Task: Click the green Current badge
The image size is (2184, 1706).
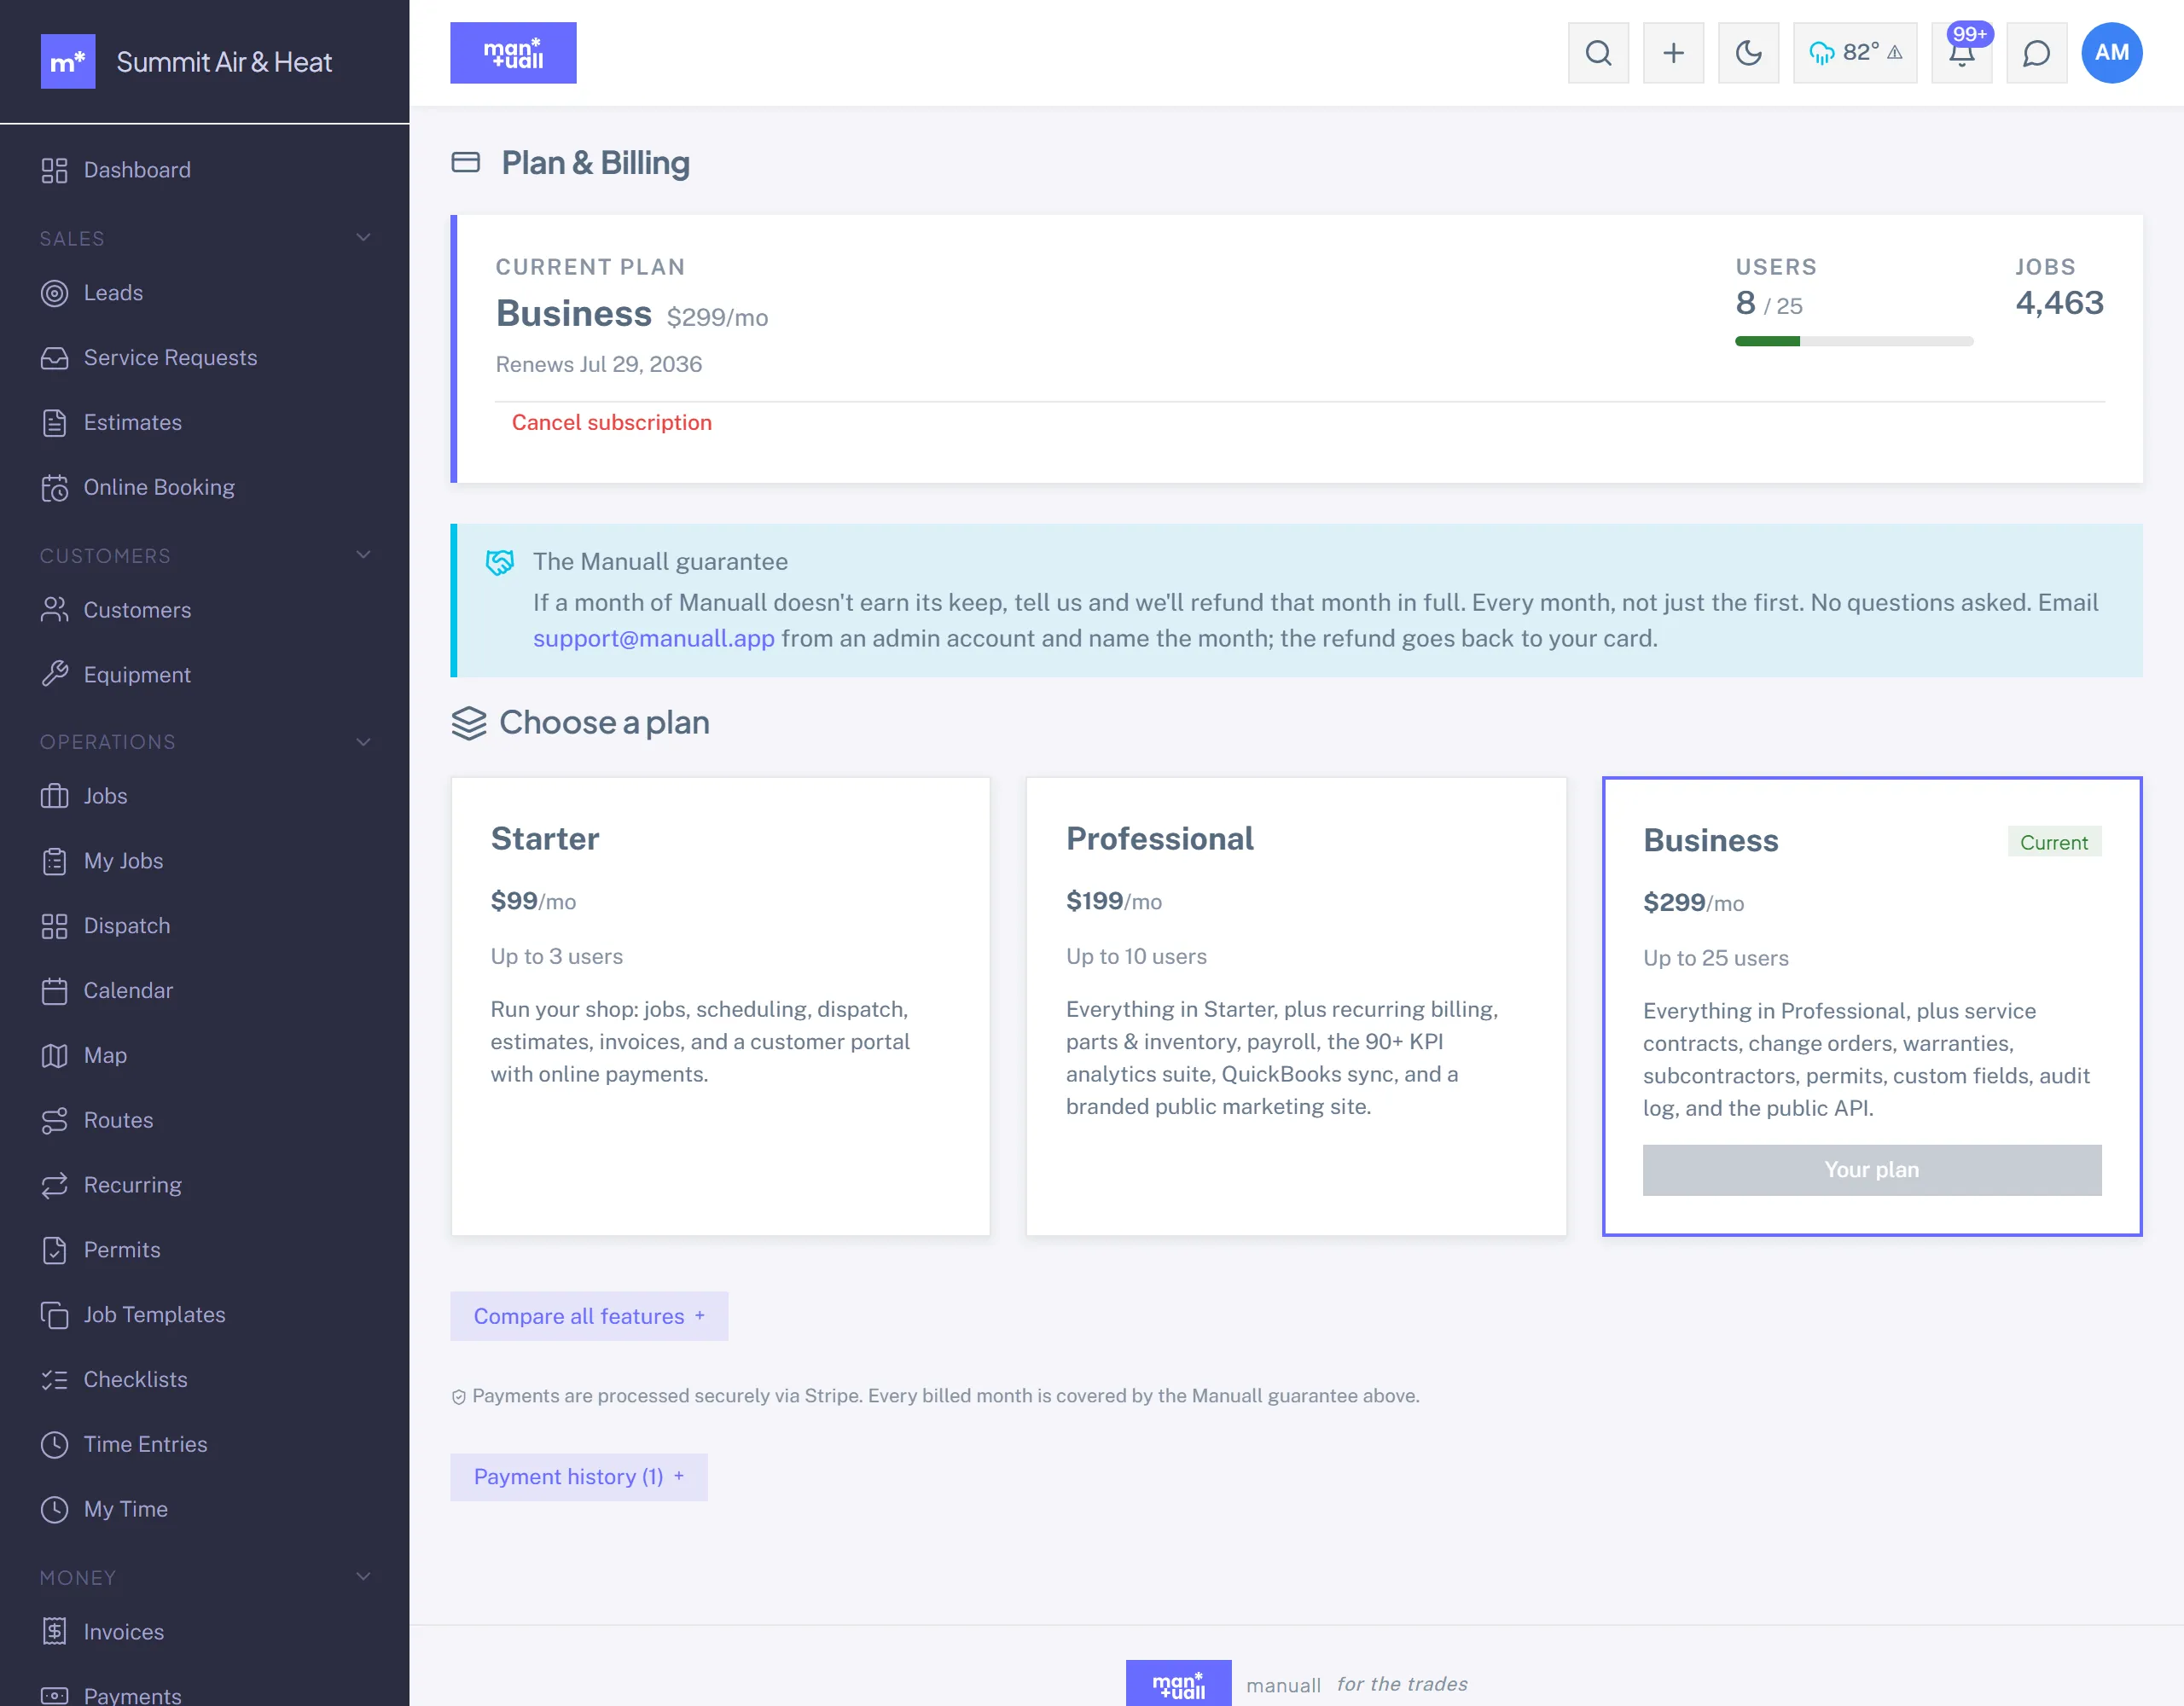Action: point(2054,842)
